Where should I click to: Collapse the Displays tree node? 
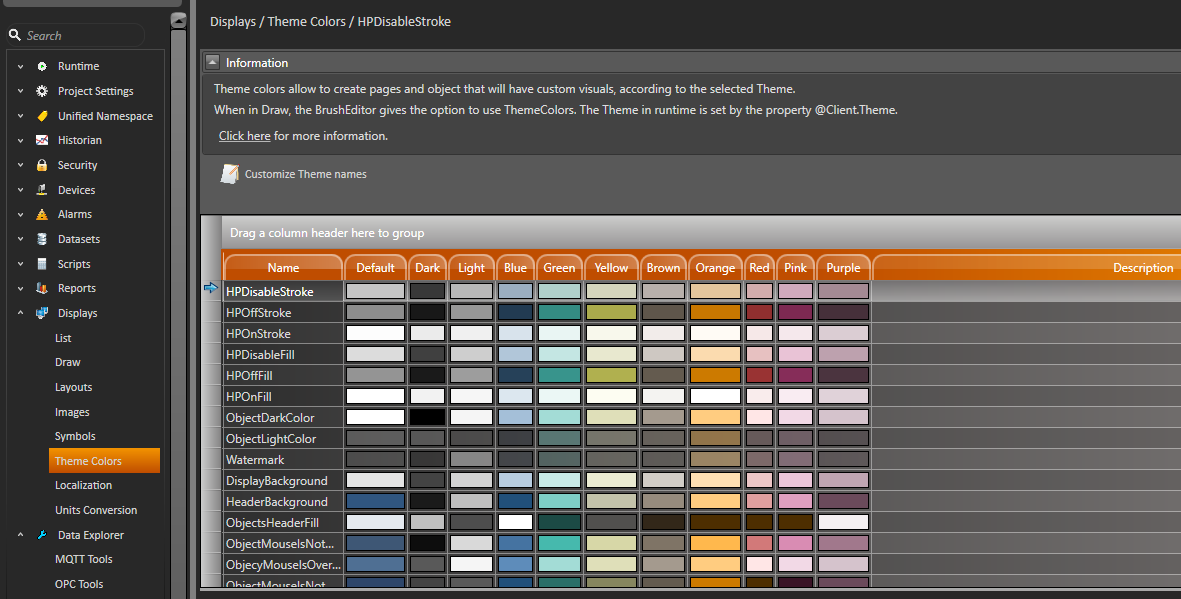20,313
